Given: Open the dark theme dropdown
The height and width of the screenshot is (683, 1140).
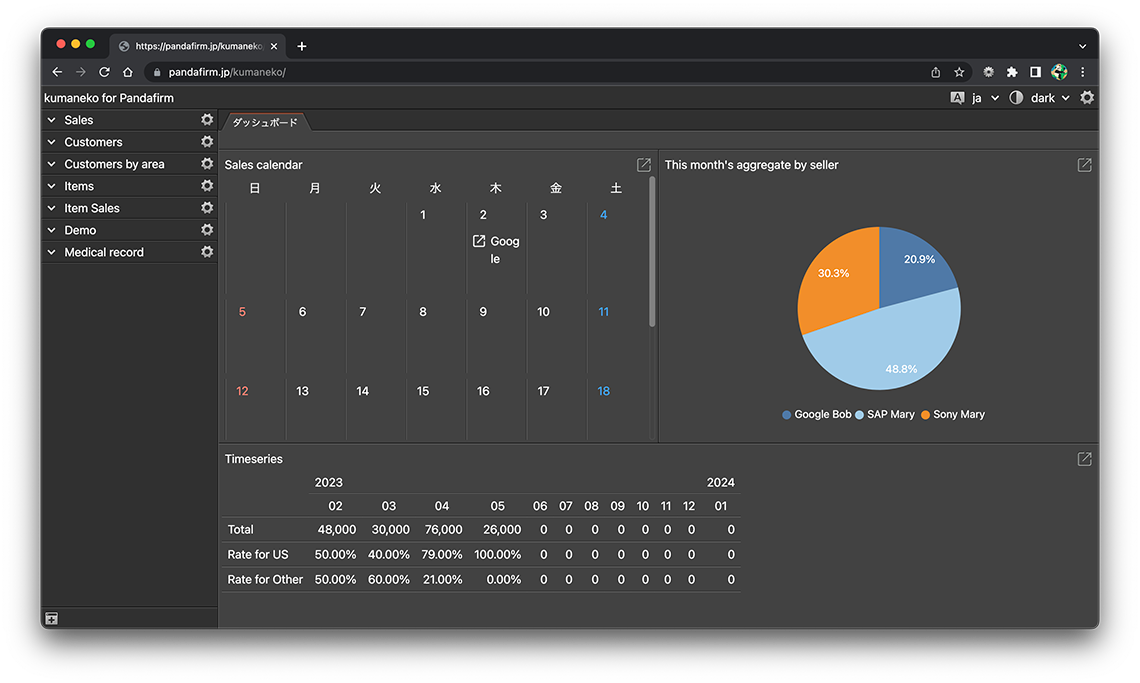Looking at the screenshot, I should (x=1042, y=98).
